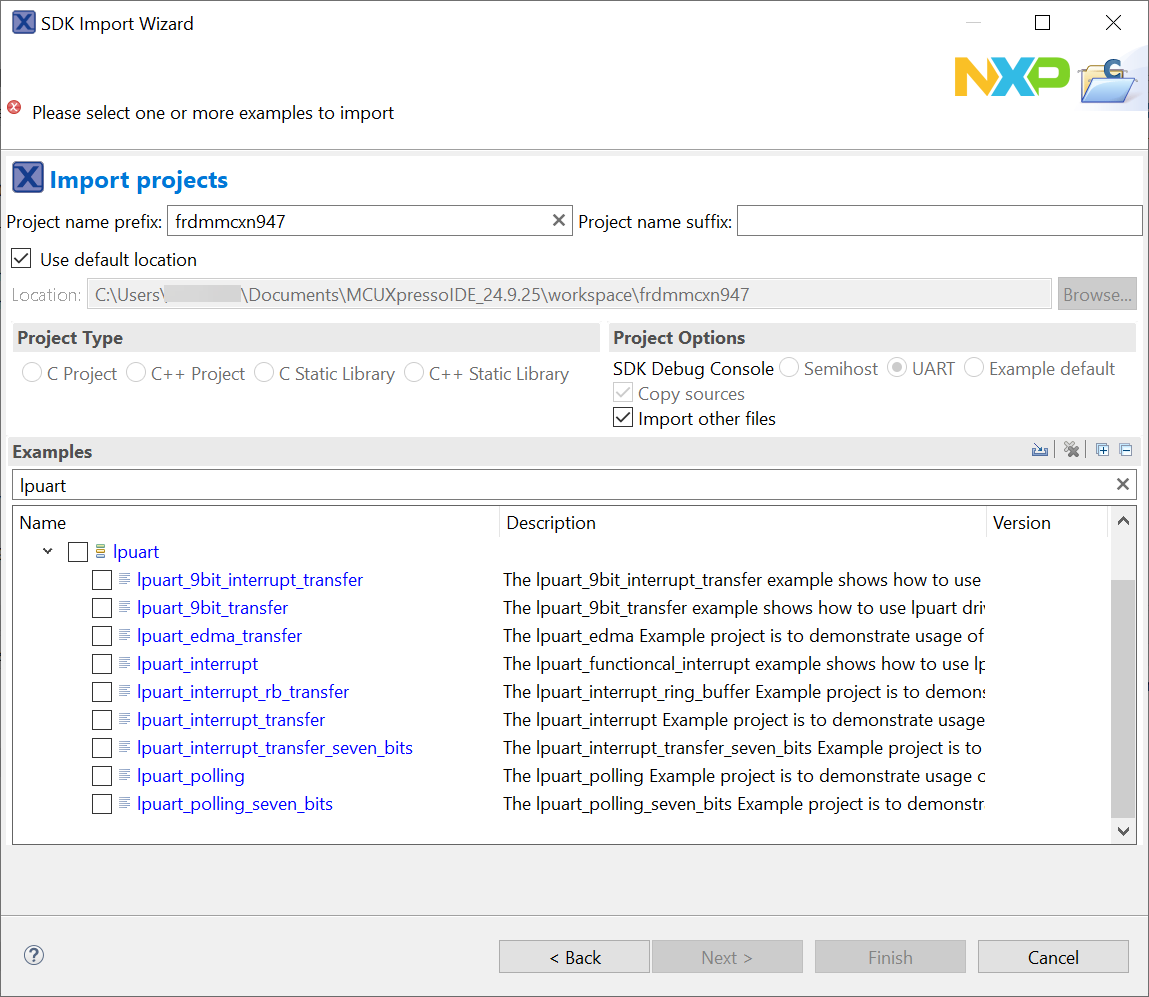The width and height of the screenshot is (1149, 997).
Task: Click the import from file icon in Examples toolbar
Action: tap(1040, 451)
